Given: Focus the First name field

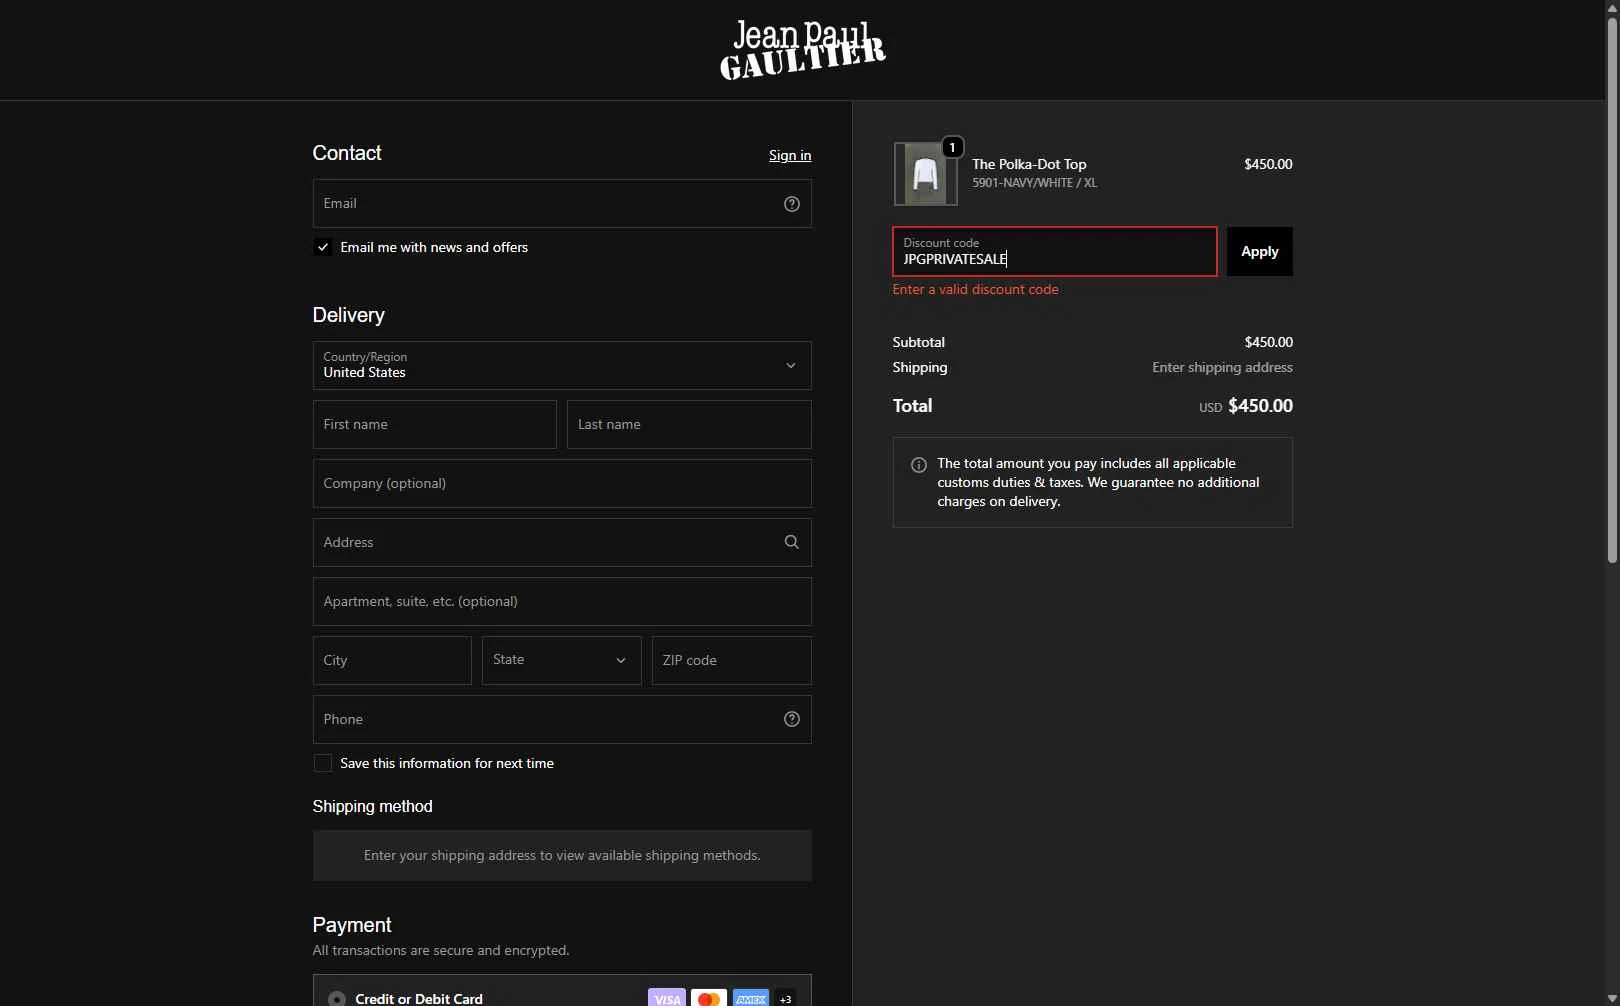Looking at the screenshot, I should [434, 424].
